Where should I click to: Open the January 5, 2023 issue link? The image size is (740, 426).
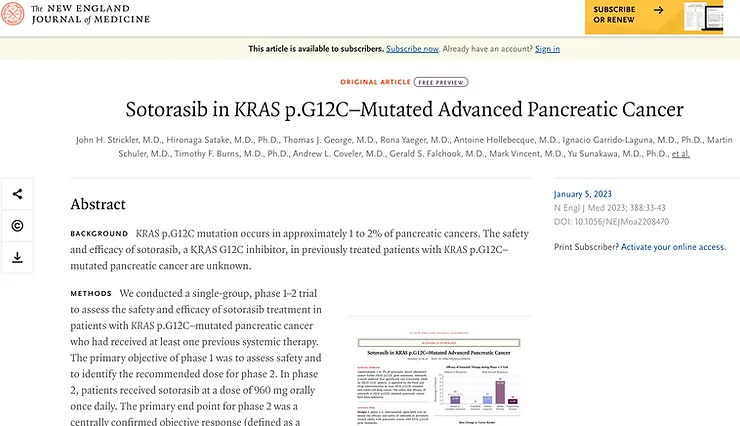point(582,194)
